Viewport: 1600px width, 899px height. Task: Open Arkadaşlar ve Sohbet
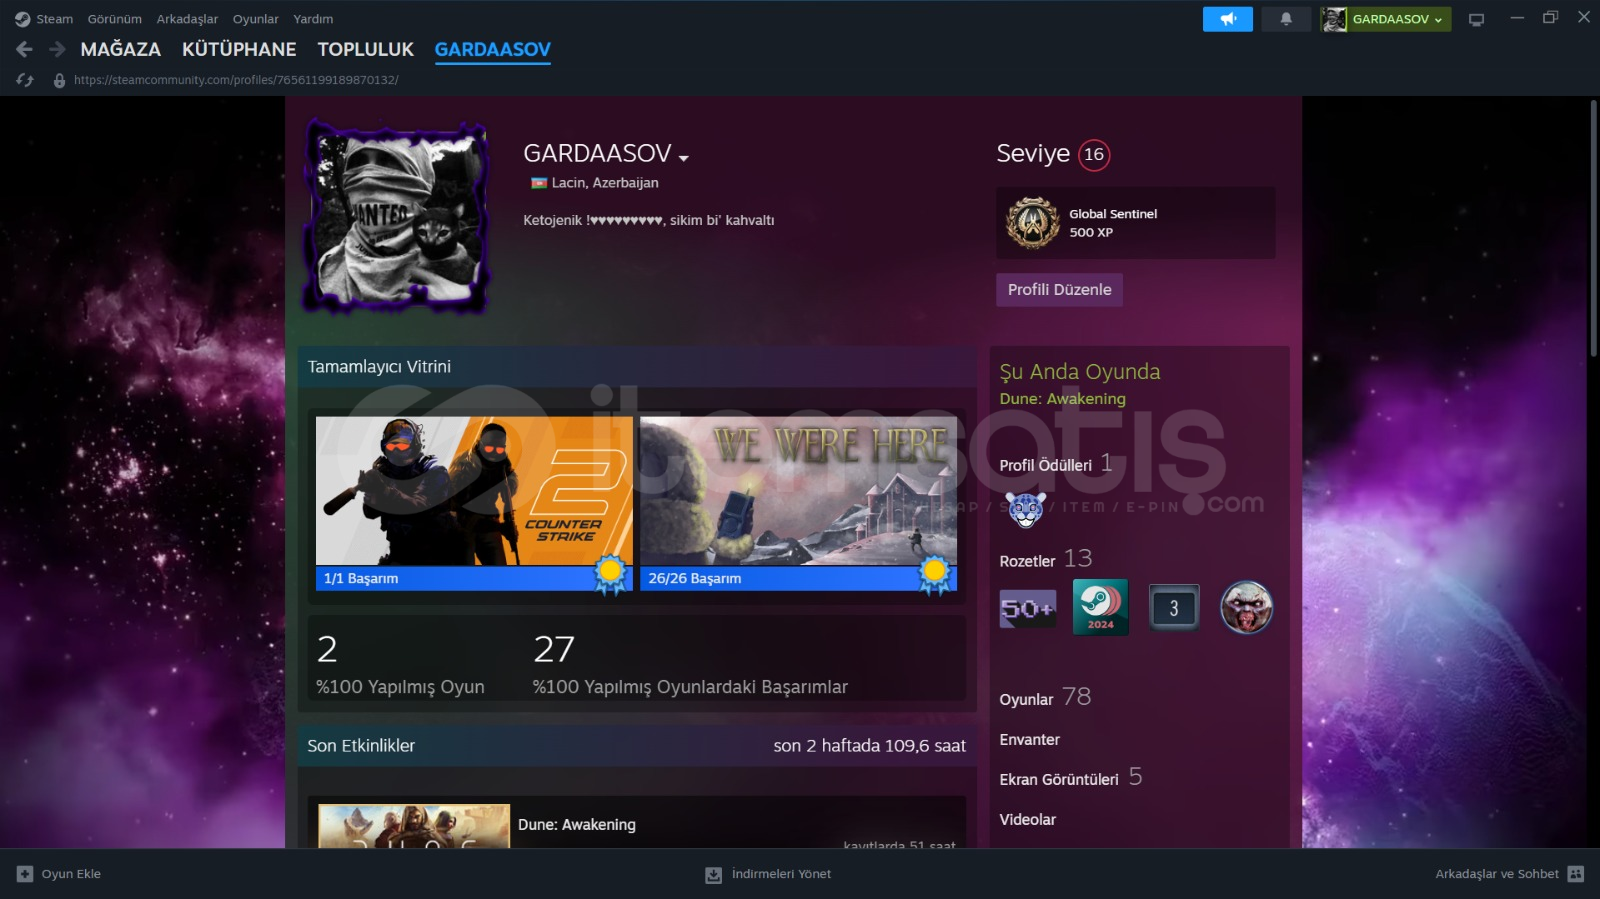[1497, 874]
